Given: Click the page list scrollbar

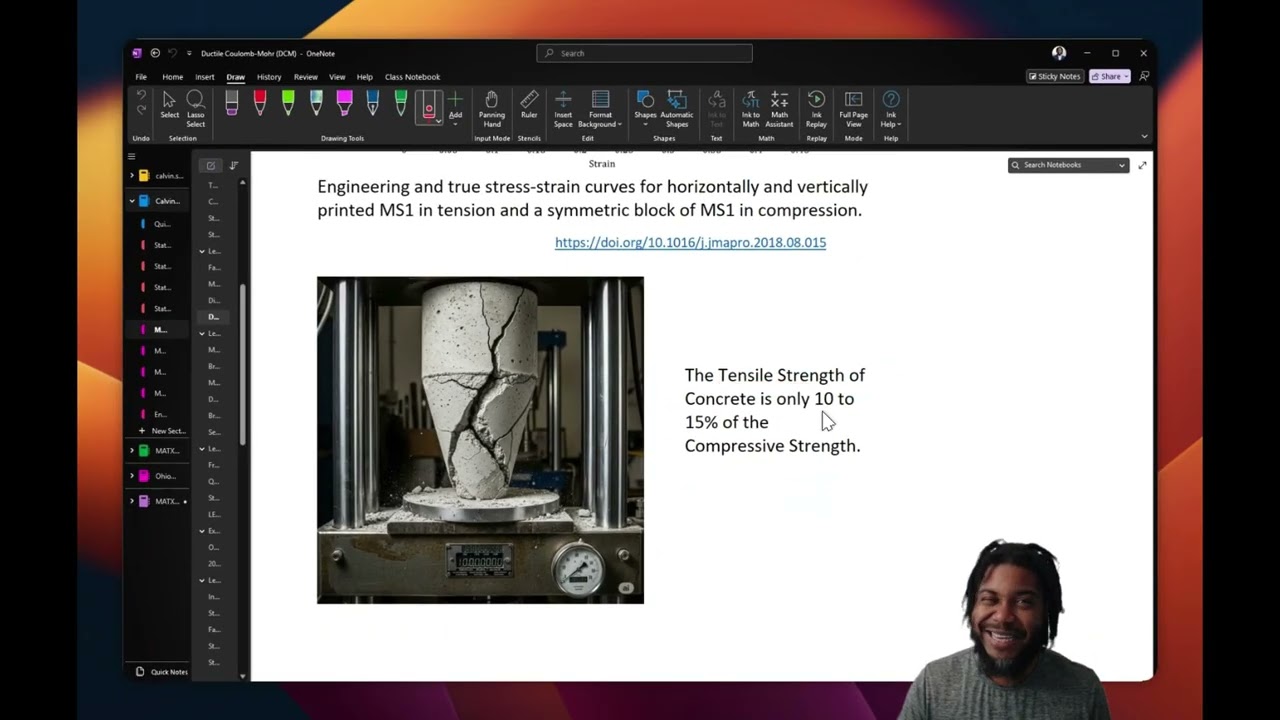Looking at the screenshot, I should (x=243, y=365).
